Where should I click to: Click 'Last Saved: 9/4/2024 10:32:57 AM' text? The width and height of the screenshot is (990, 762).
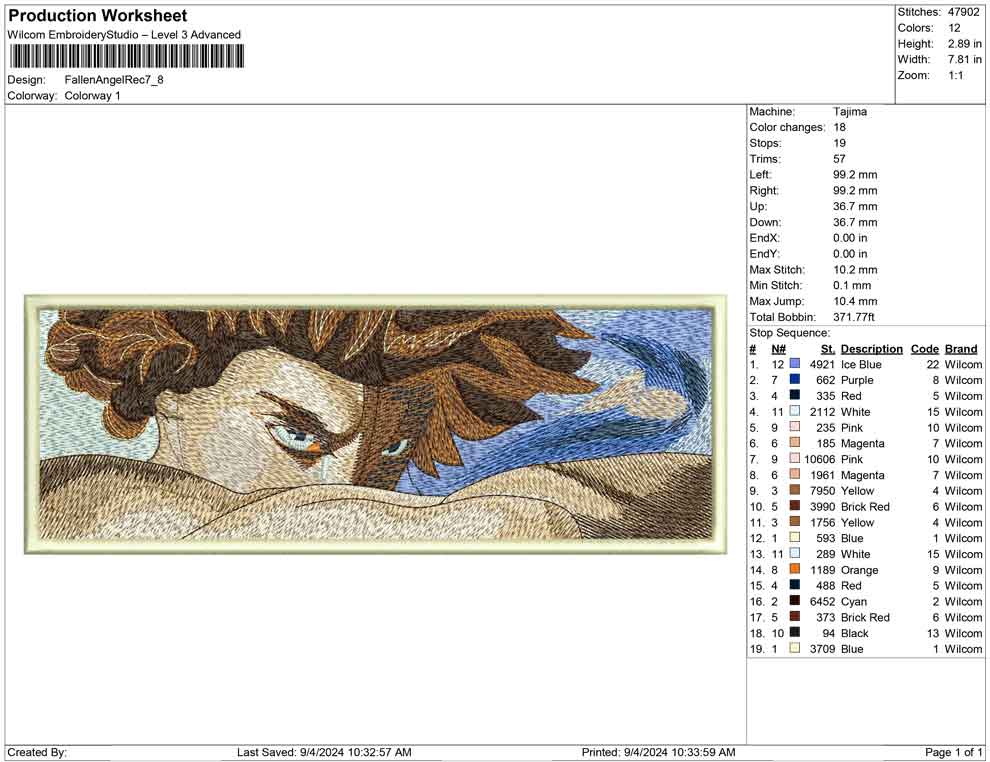(x=324, y=752)
